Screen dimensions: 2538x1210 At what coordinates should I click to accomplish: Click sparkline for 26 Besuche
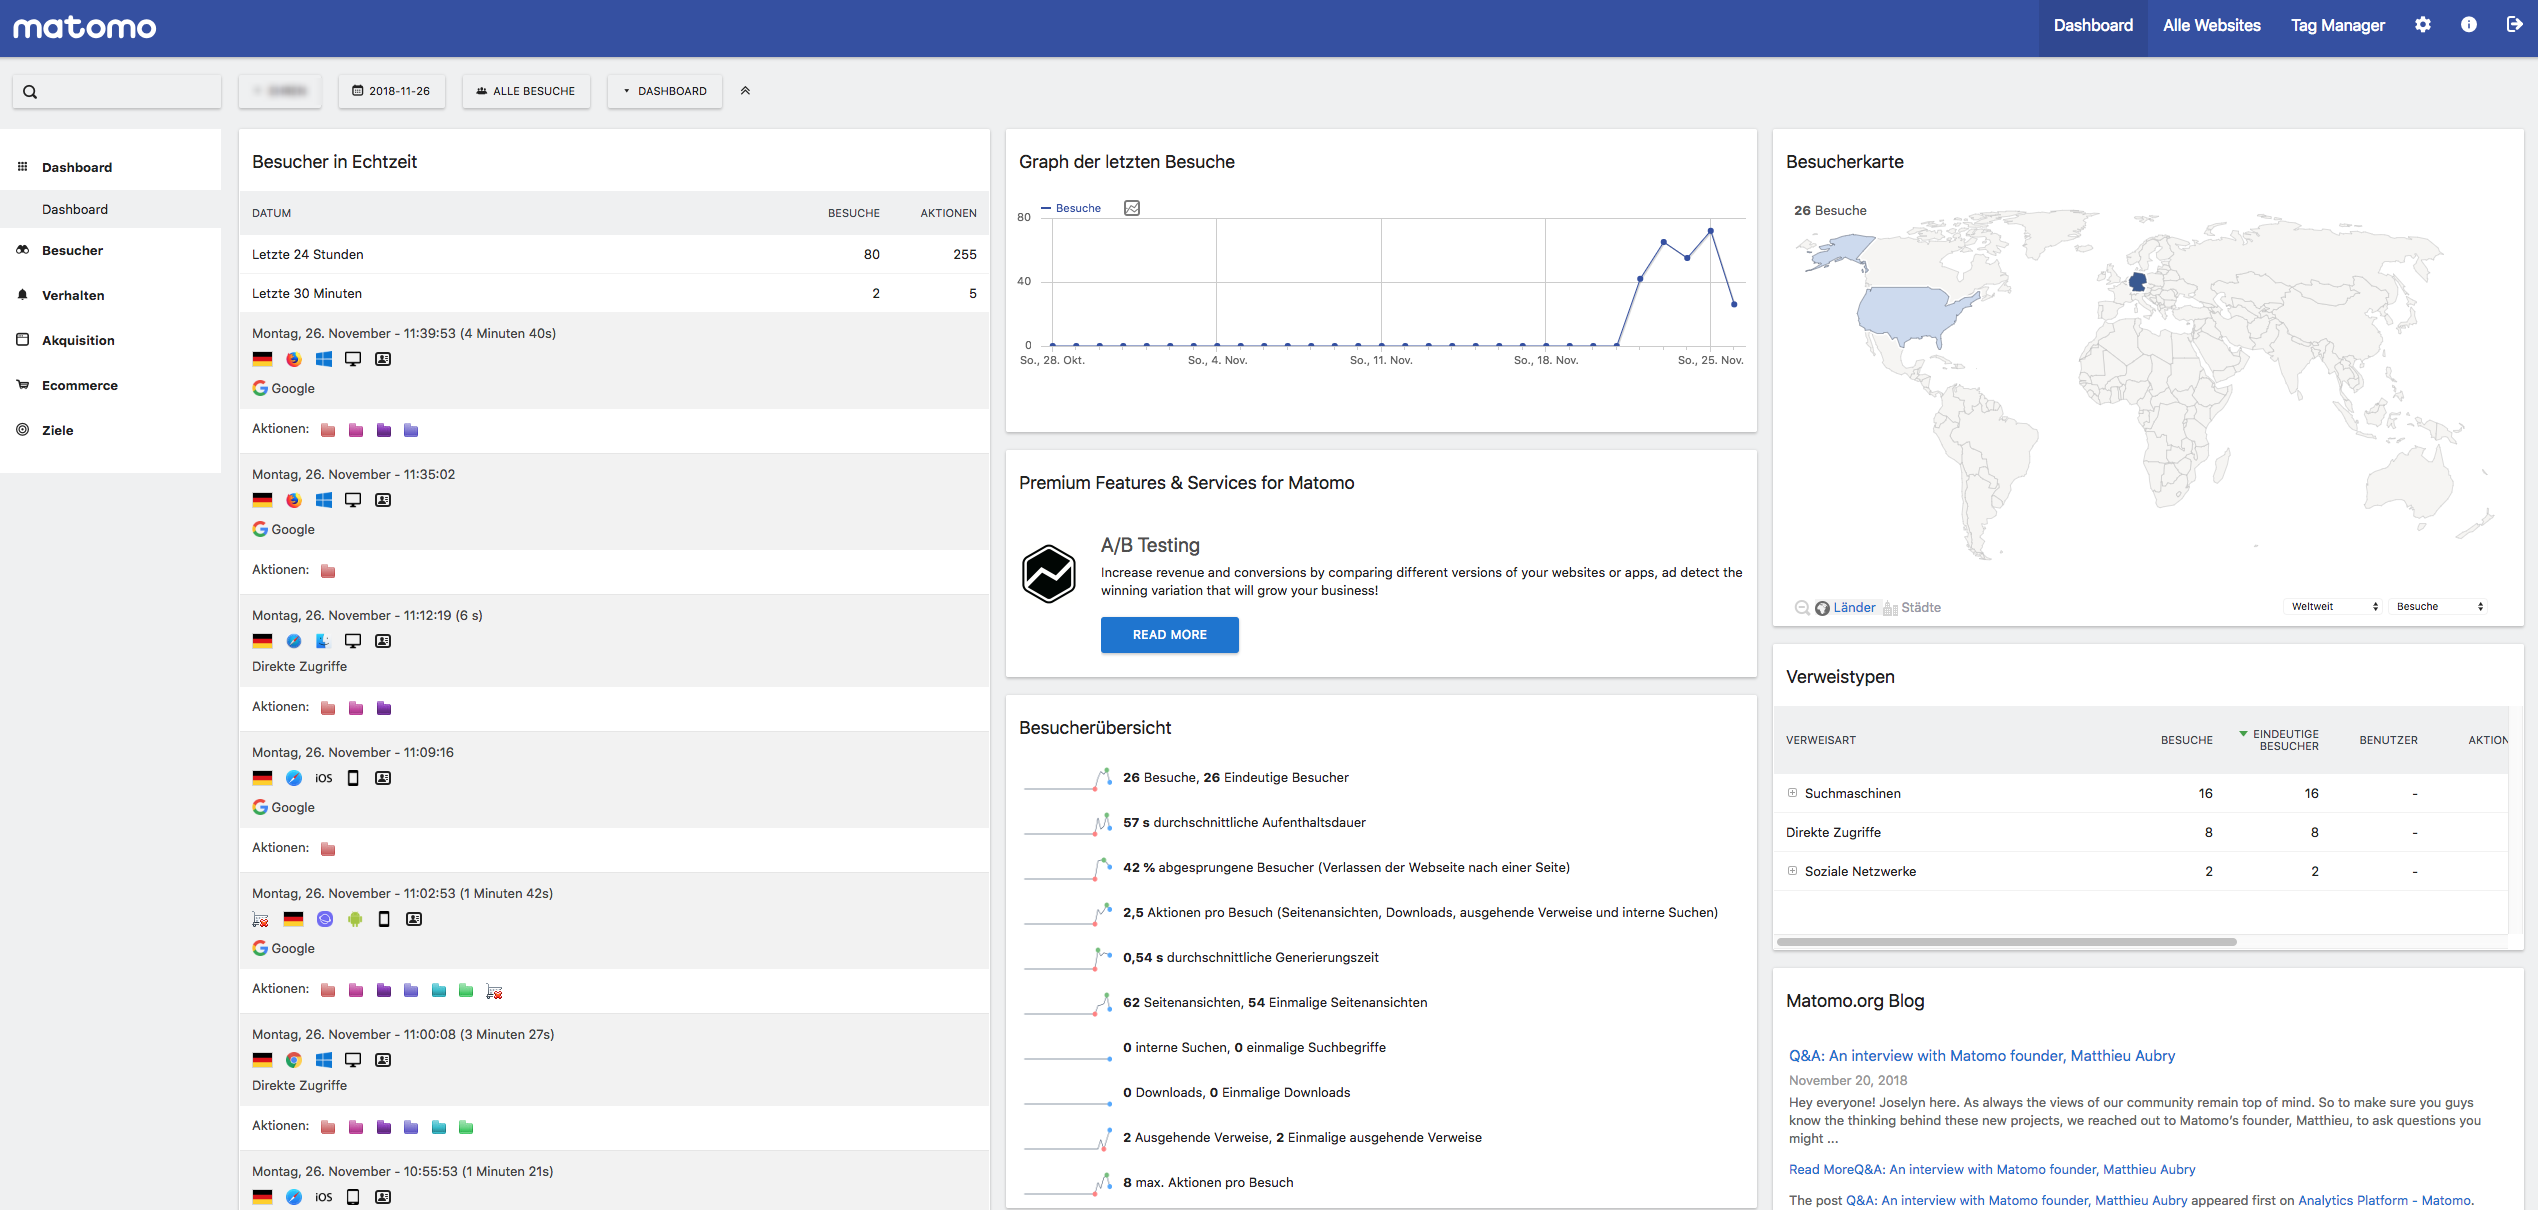point(1068,778)
